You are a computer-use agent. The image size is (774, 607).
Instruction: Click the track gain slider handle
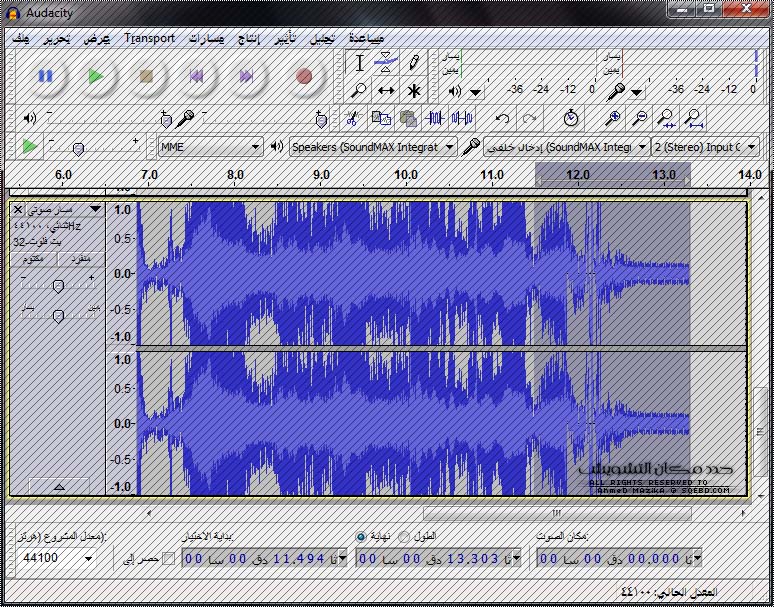click(x=58, y=287)
